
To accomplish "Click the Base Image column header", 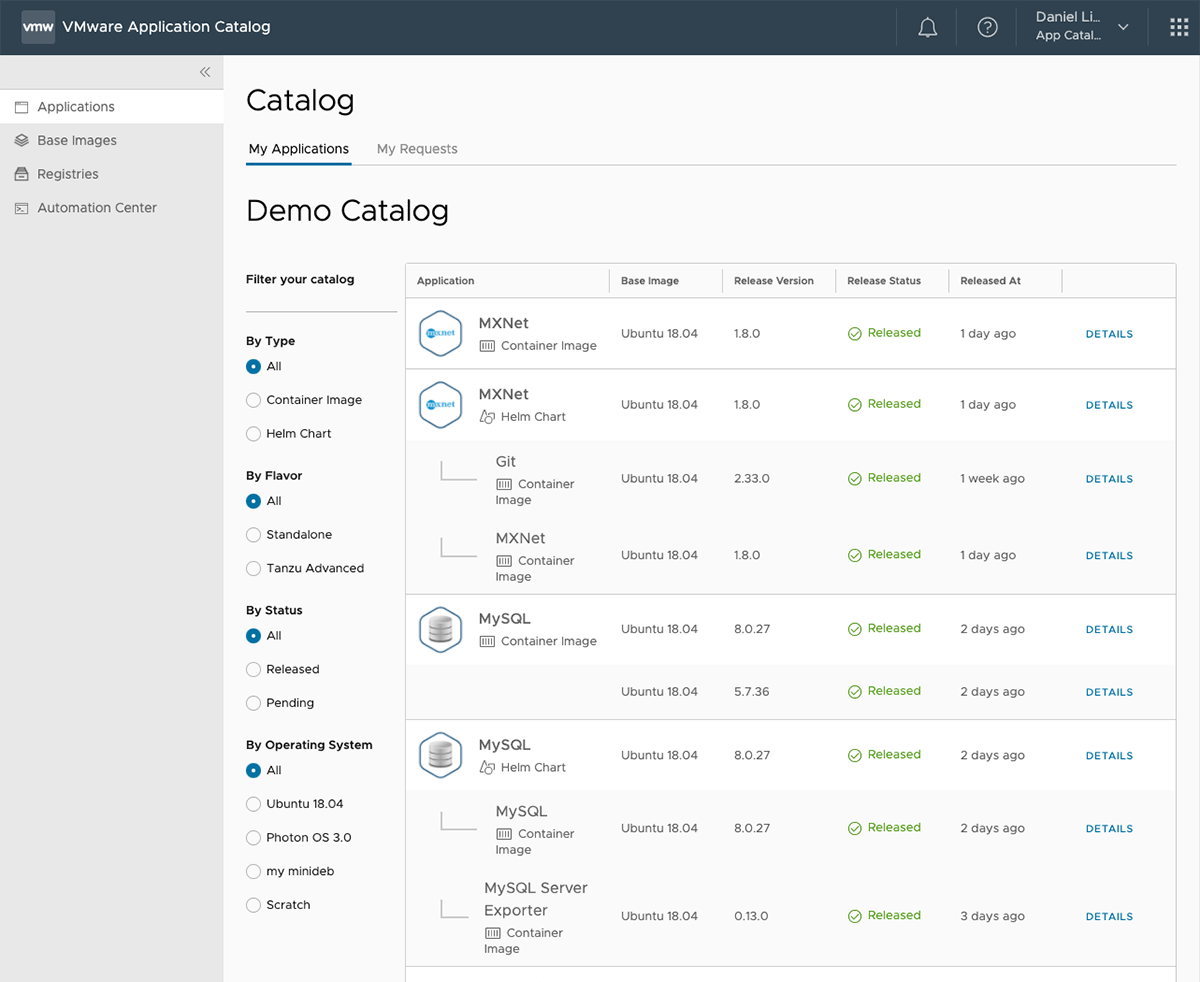I will coord(650,281).
